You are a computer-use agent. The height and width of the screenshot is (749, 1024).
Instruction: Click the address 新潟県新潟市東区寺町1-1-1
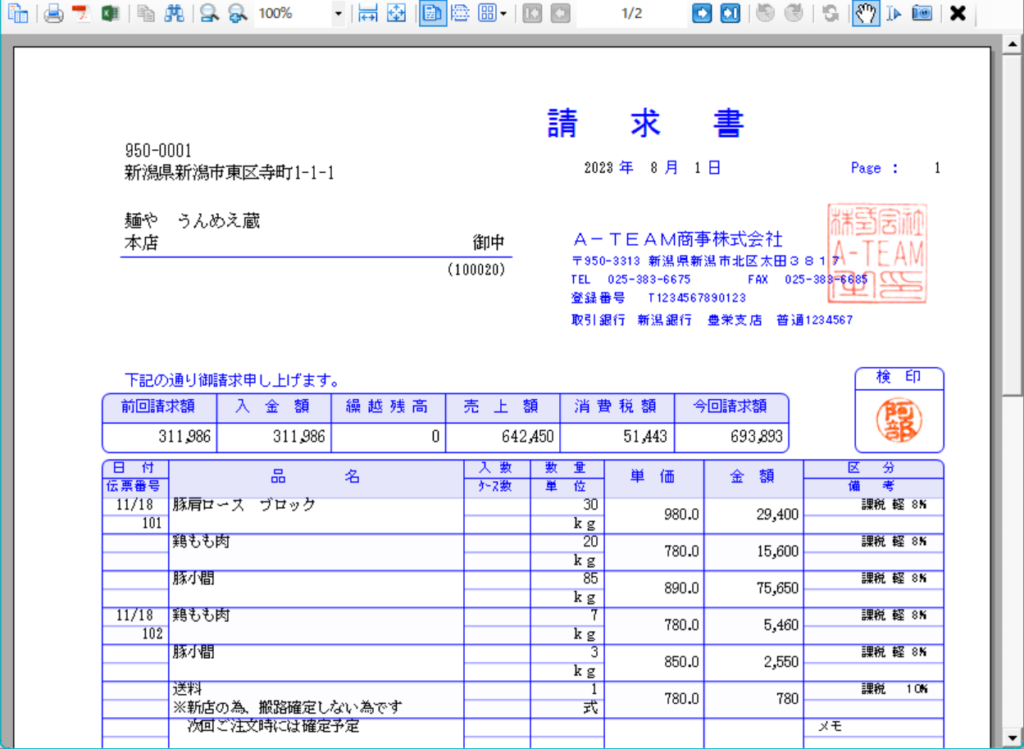[x=229, y=173]
